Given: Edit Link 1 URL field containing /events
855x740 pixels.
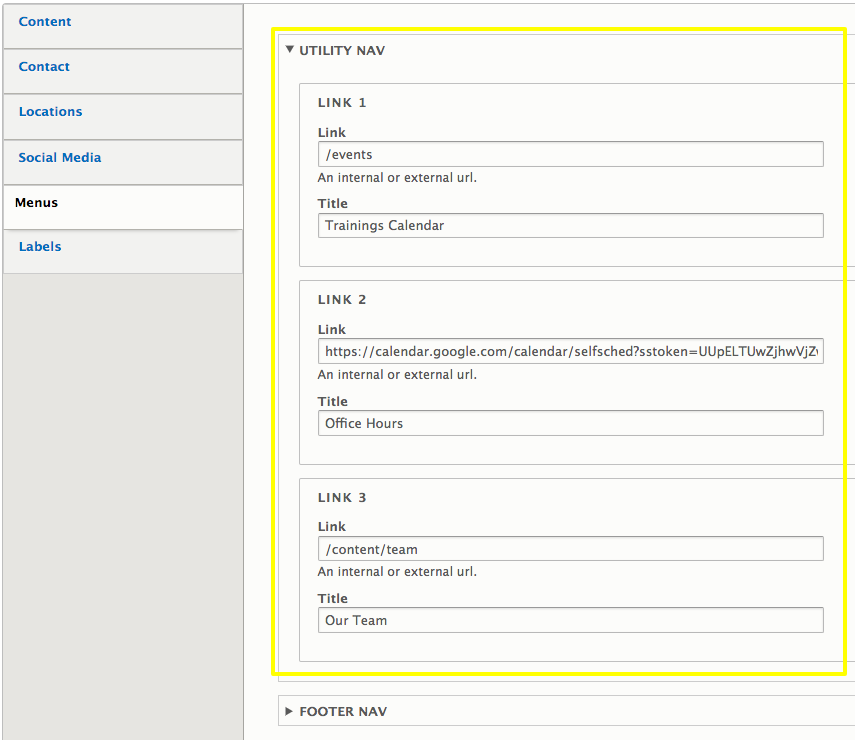Looking at the screenshot, I should [x=570, y=154].
